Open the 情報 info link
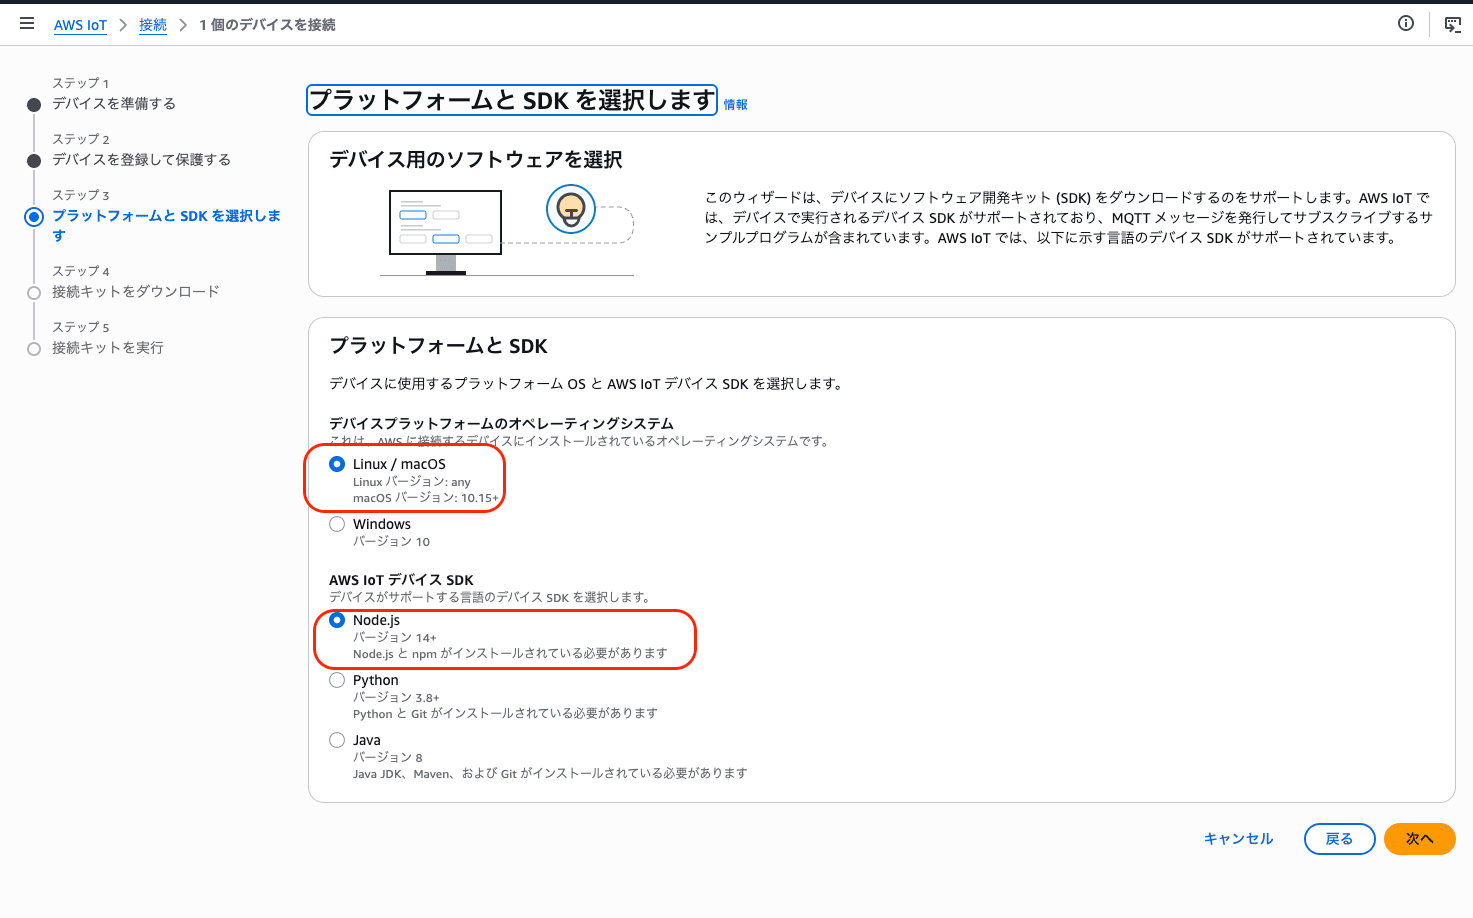 [736, 104]
